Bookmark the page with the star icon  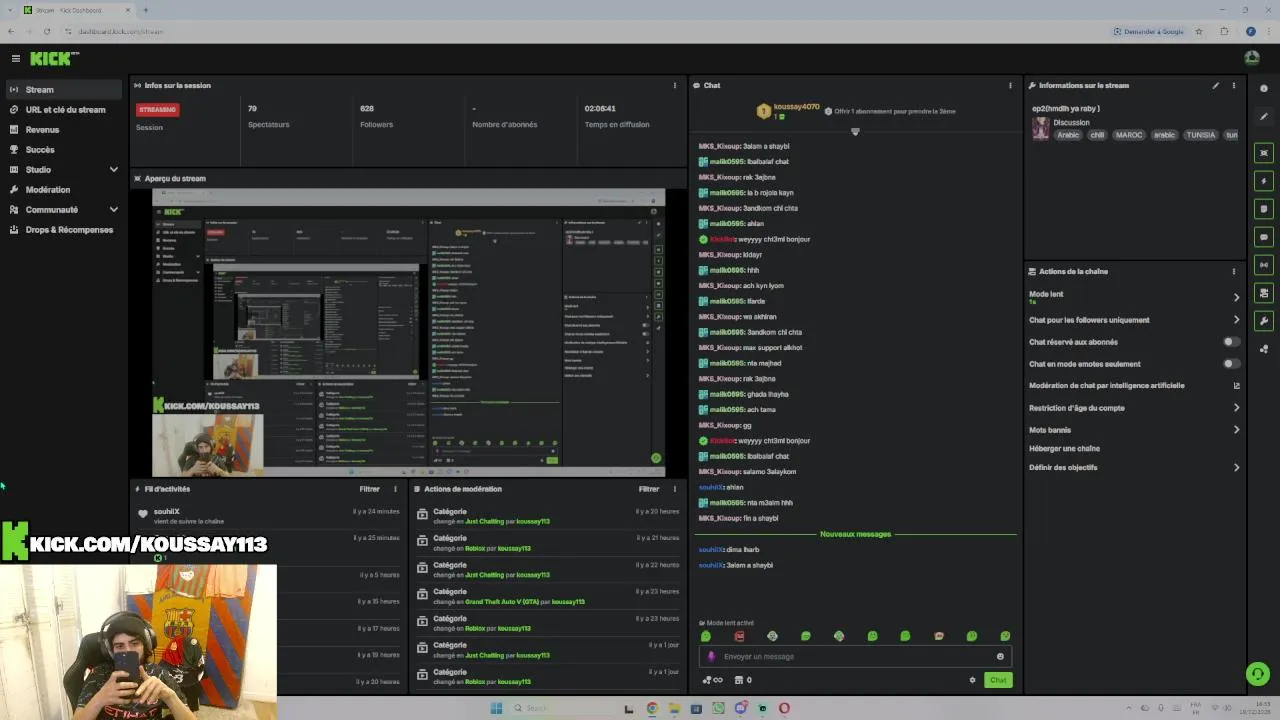[x=1199, y=32]
